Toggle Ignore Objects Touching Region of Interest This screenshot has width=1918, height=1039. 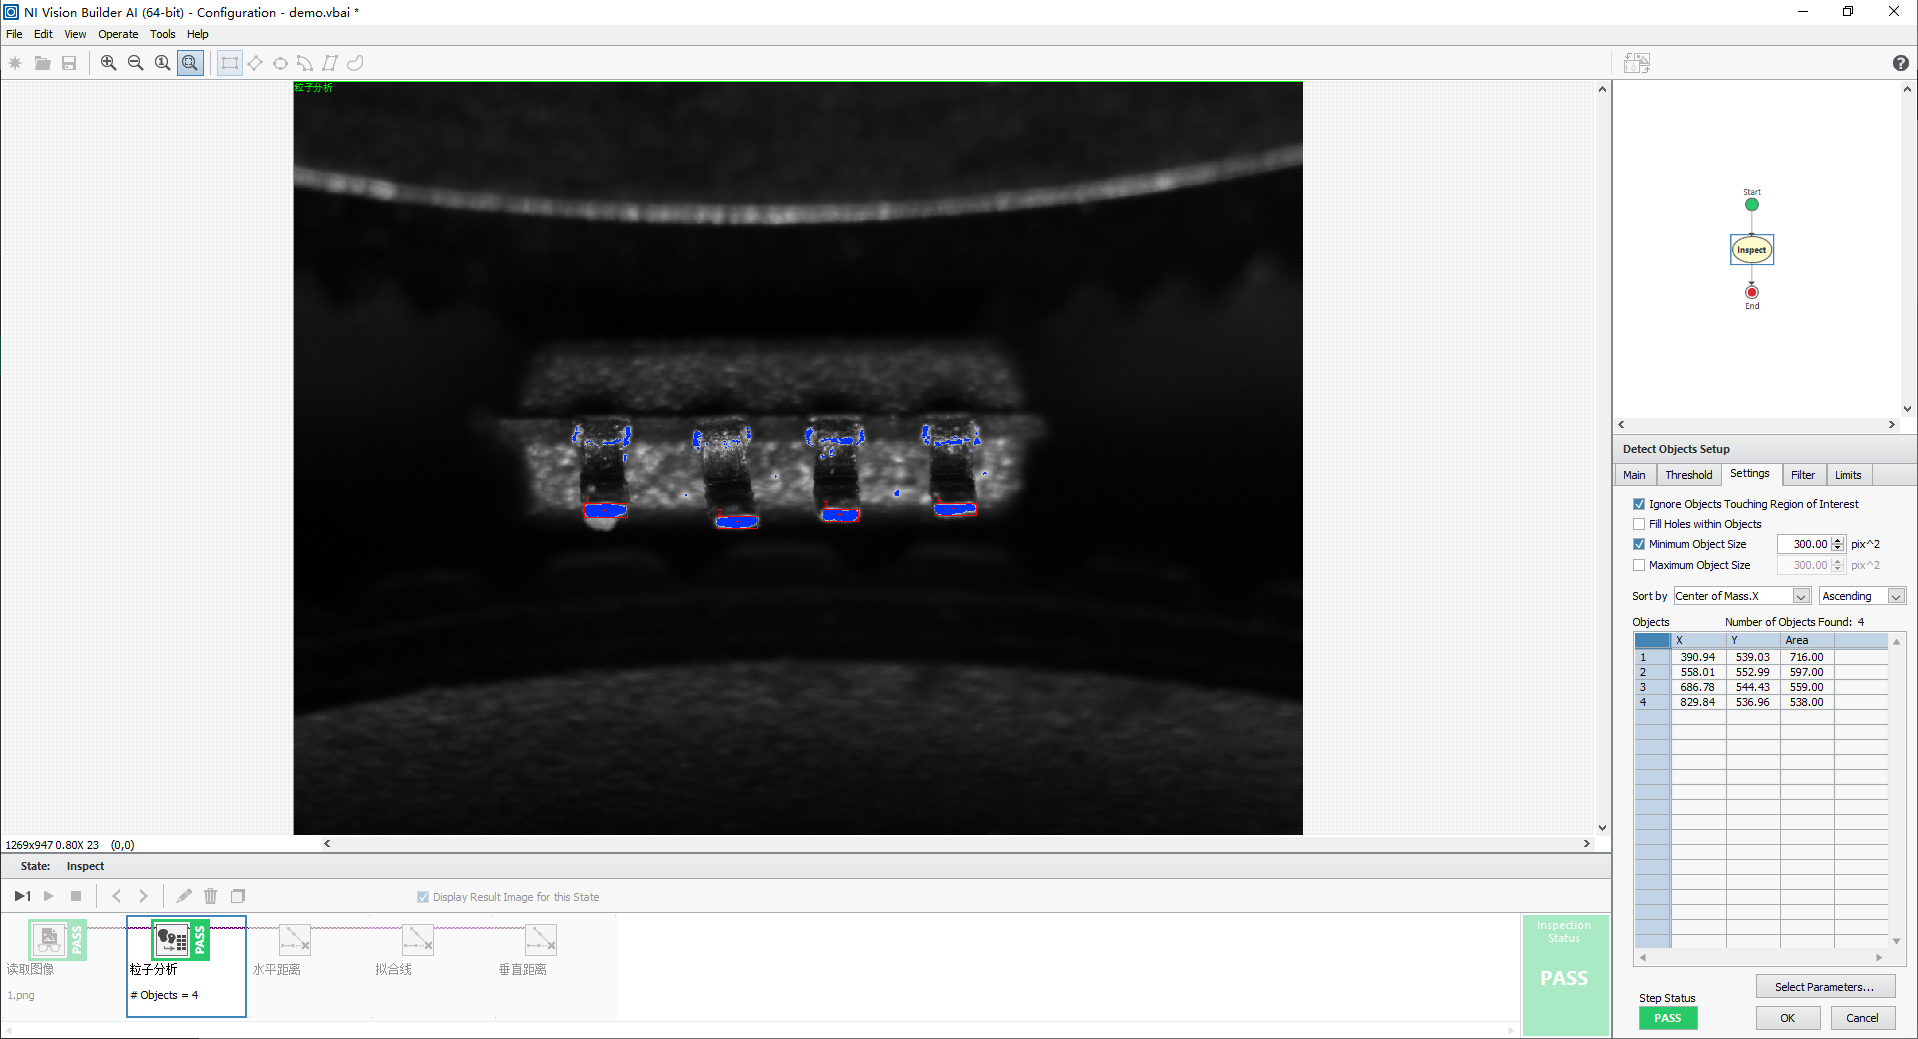(x=1639, y=504)
